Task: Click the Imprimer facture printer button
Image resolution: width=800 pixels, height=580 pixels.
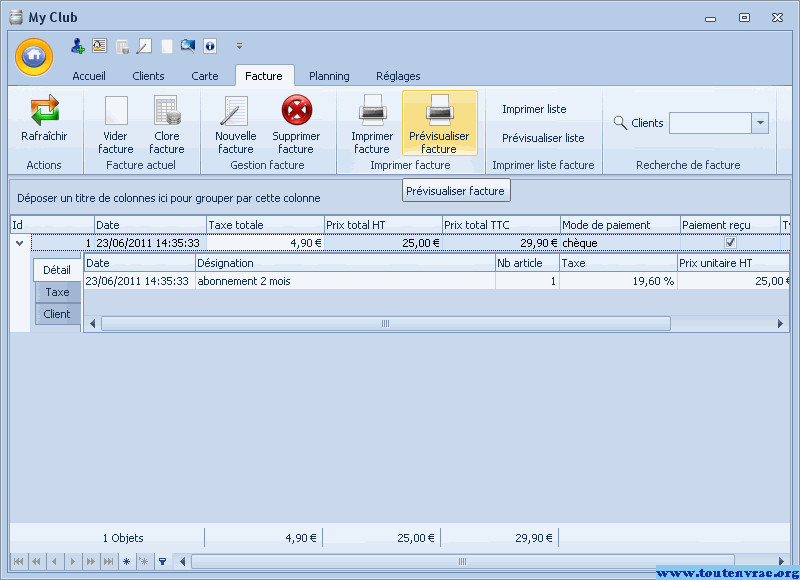Action: point(372,124)
